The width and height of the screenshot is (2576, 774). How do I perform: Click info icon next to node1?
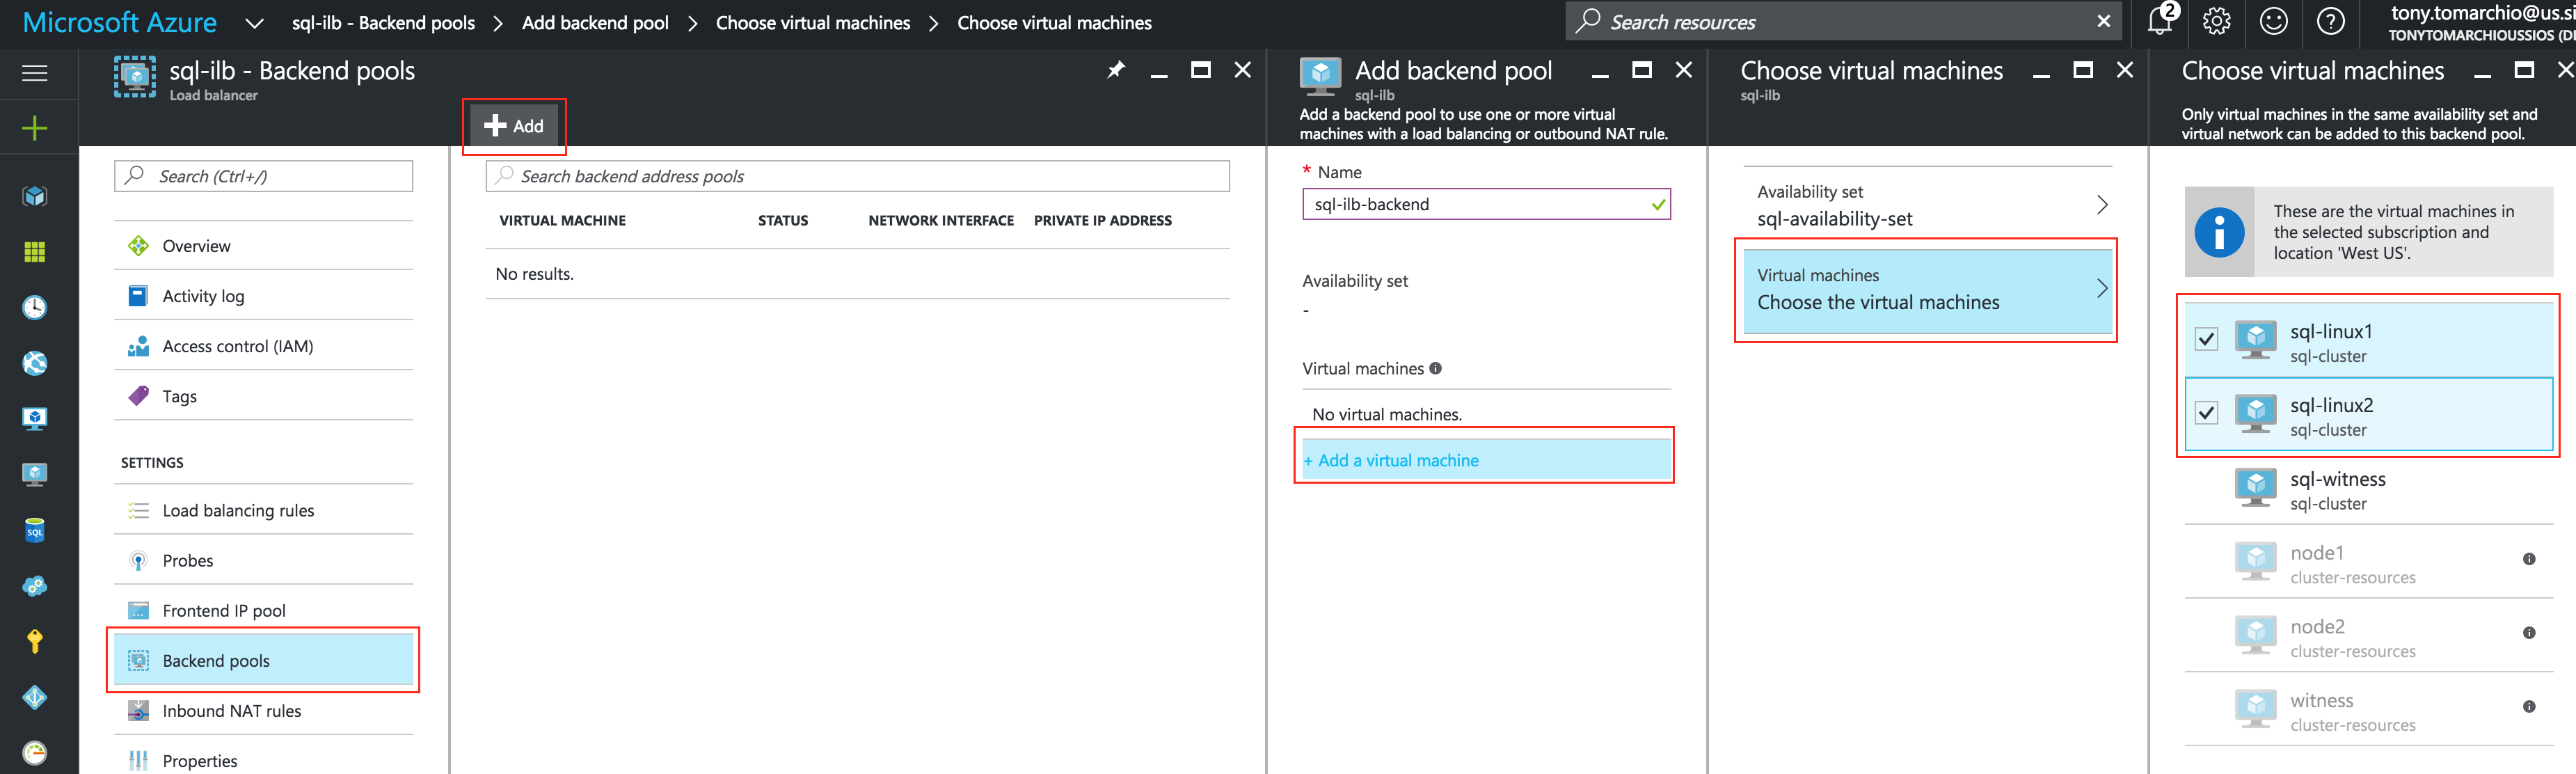click(2529, 559)
